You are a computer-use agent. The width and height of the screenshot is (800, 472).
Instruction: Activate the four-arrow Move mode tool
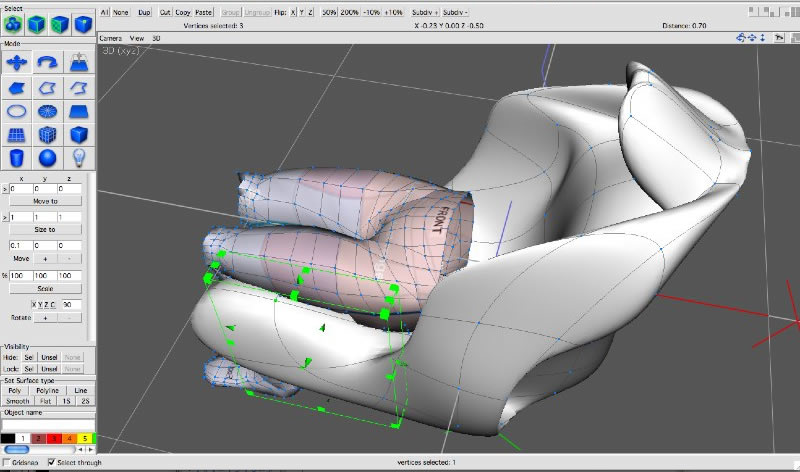click(16, 63)
